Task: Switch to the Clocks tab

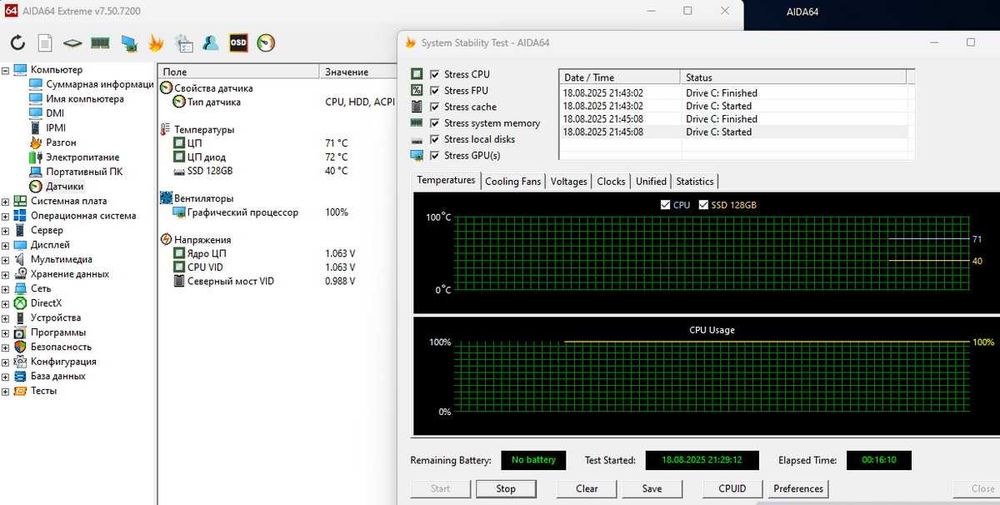Action: 611,182
